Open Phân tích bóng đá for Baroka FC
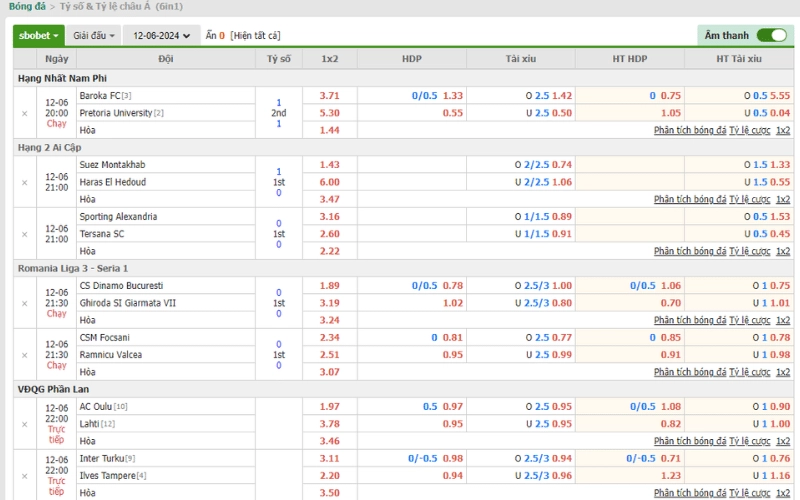Viewport: 800px width, 500px height. tap(690, 130)
